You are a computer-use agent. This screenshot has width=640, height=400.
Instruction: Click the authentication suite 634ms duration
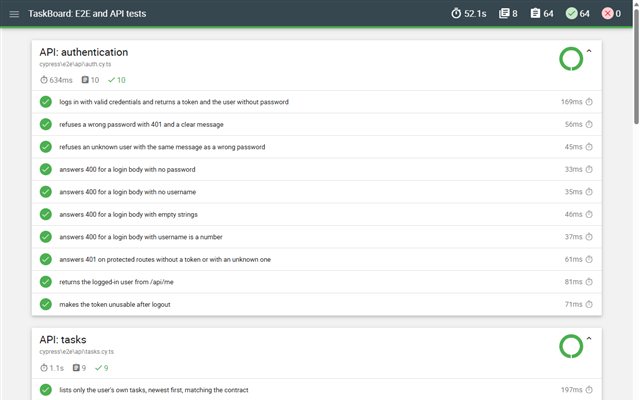coord(56,80)
